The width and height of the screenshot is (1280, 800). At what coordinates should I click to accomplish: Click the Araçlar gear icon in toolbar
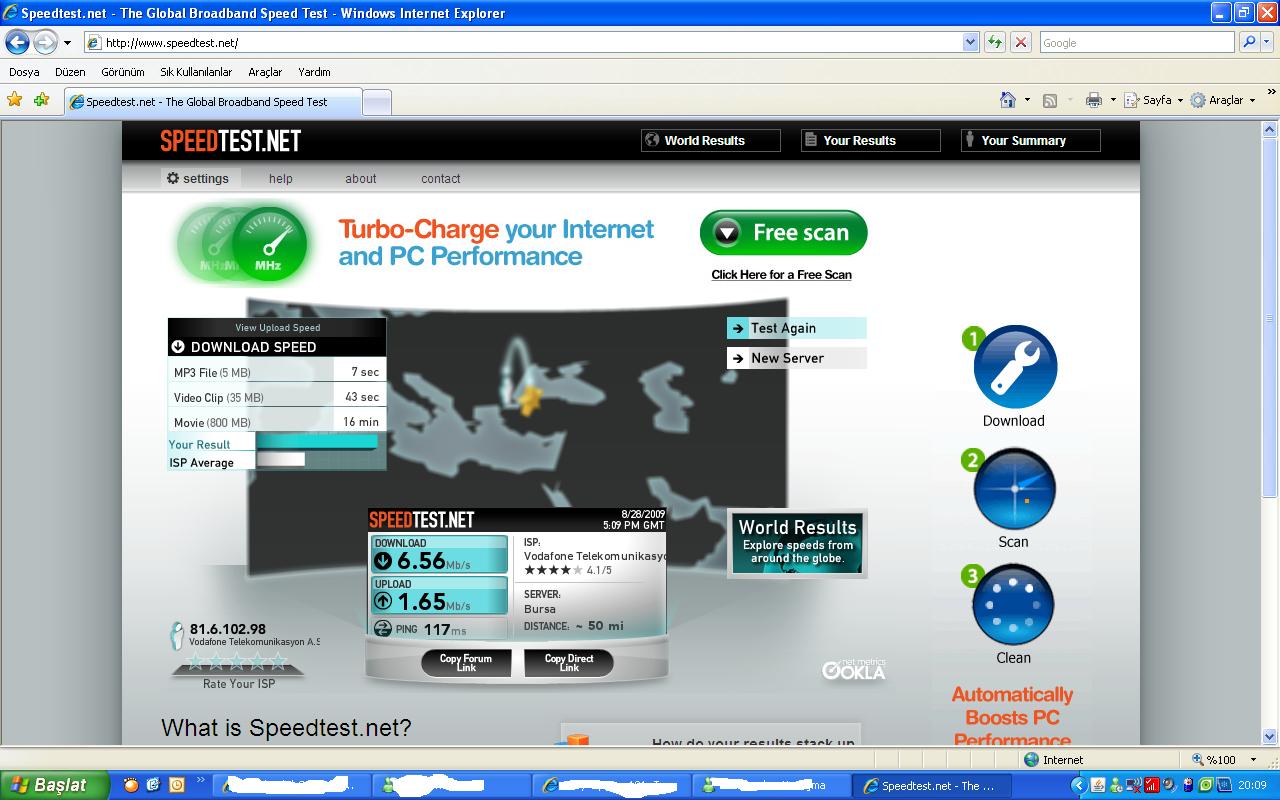[x=1198, y=100]
